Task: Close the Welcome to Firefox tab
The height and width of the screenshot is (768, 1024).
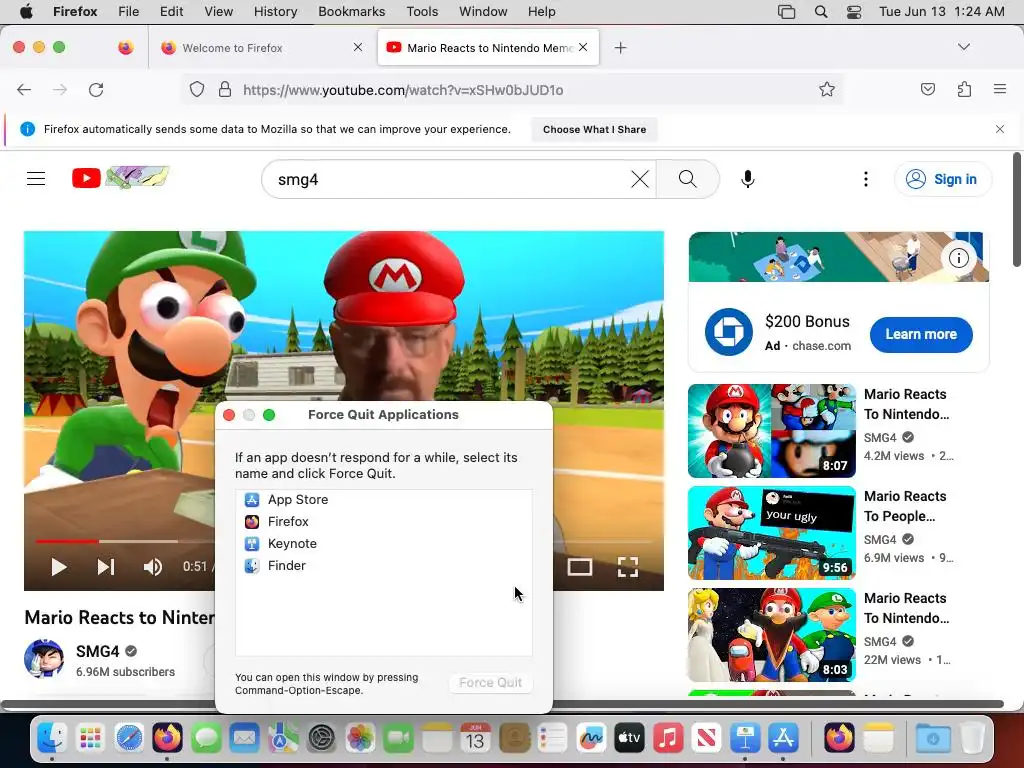Action: (358, 47)
